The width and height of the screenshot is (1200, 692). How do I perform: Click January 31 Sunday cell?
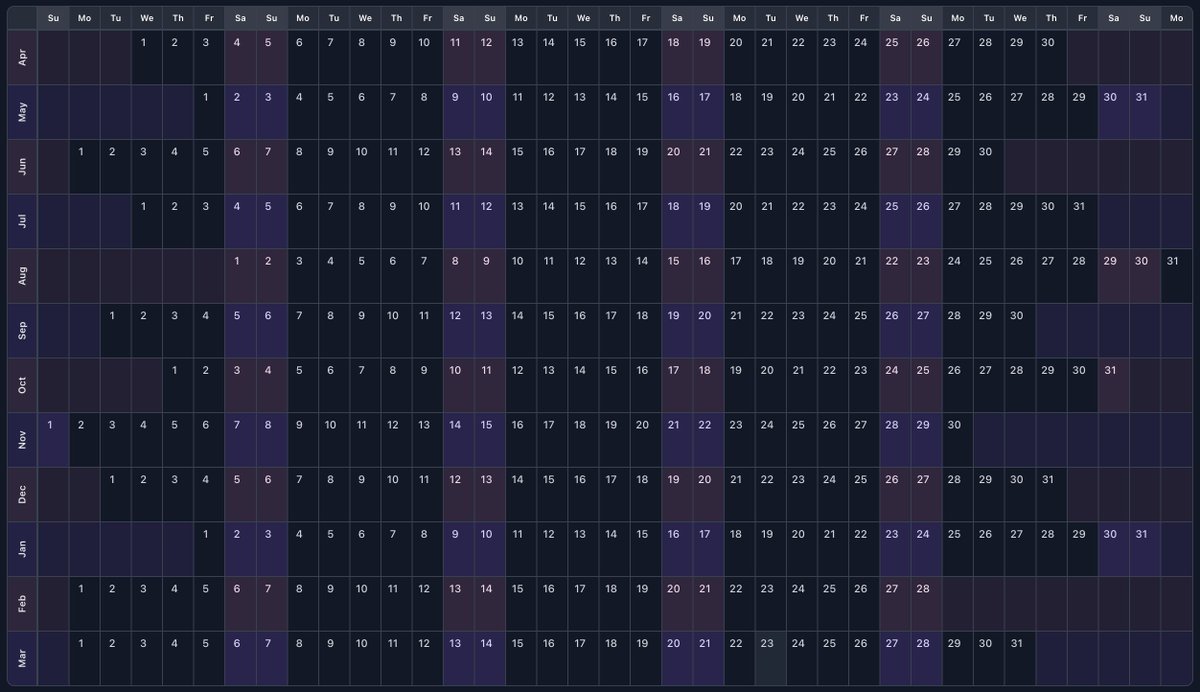pyautogui.click(x=1144, y=548)
